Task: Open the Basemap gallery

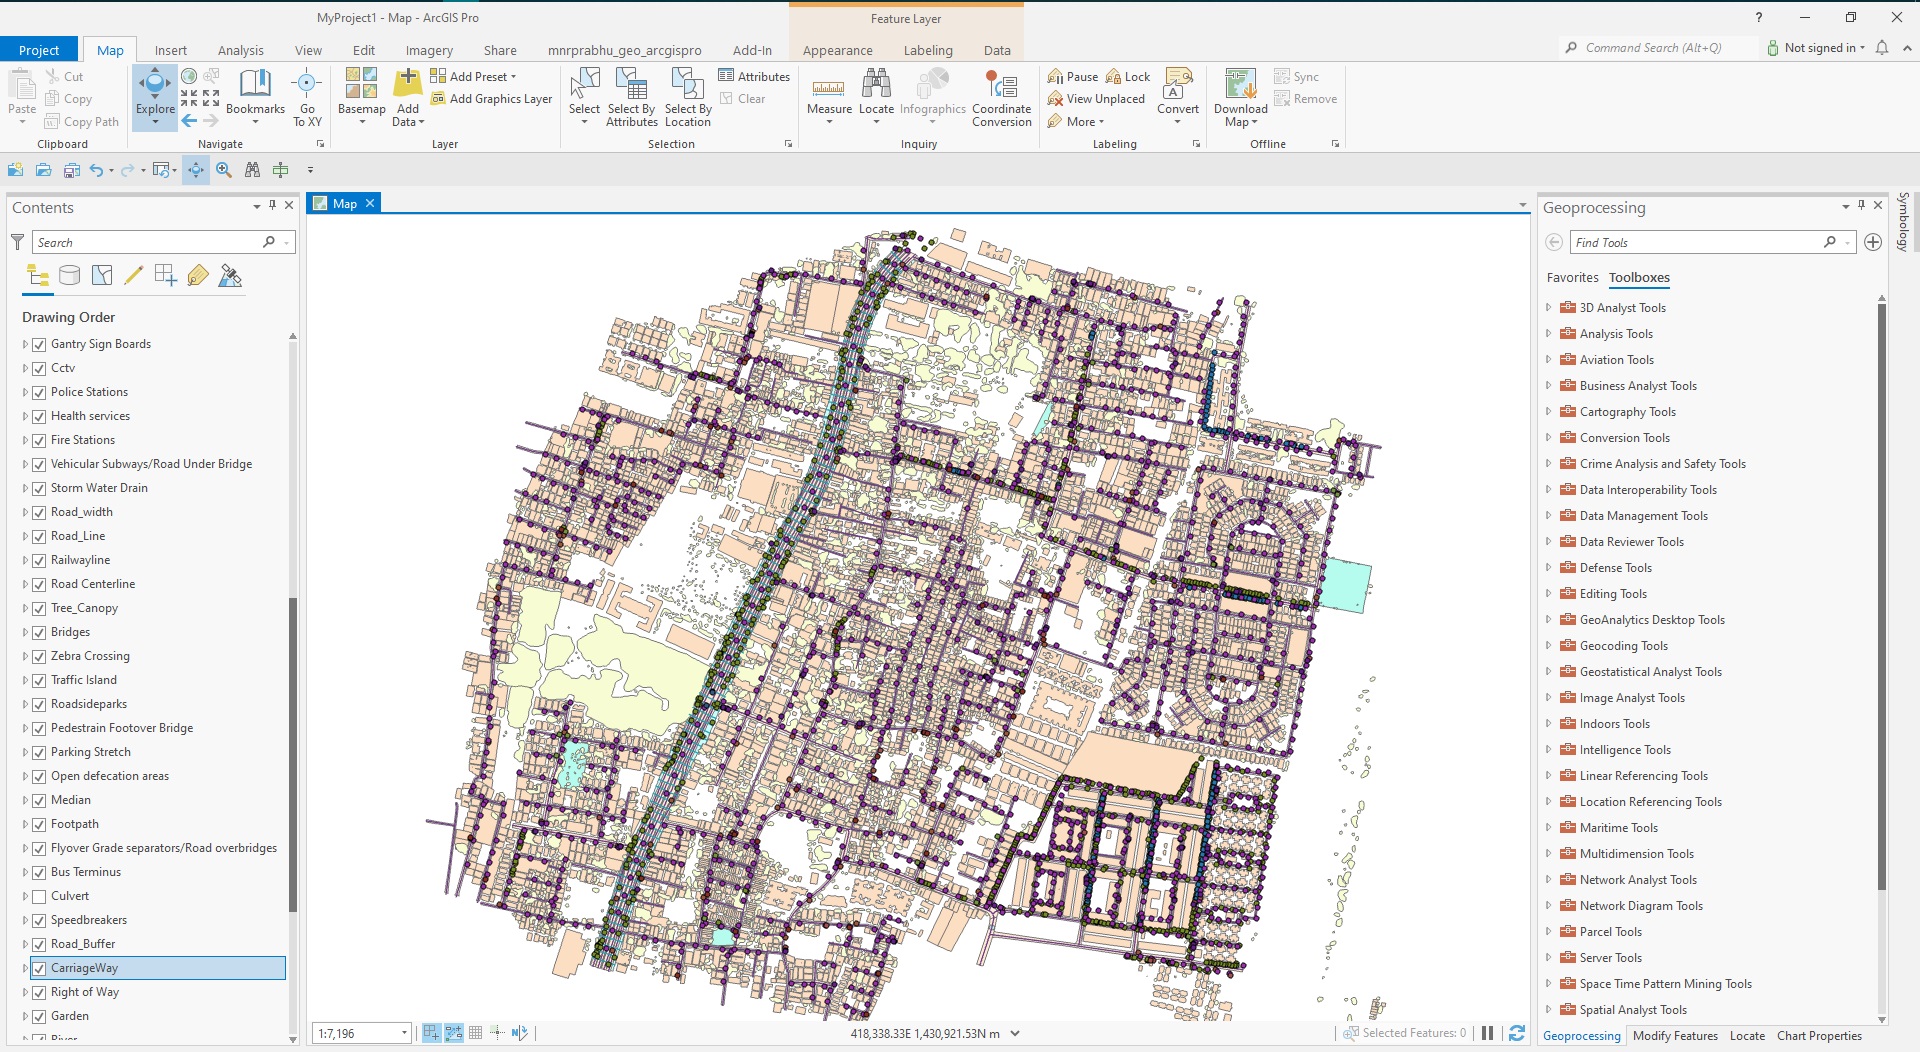Action: coord(361,96)
